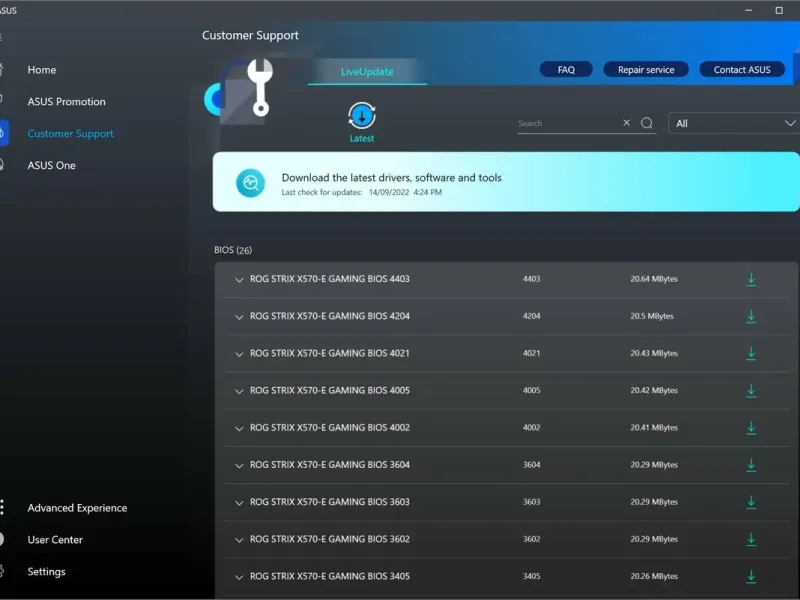The width and height of the screenshot is (800, 600).
Task: Download ROG STRIX X570-E BIOS 3603
Action: click(751, 502)
